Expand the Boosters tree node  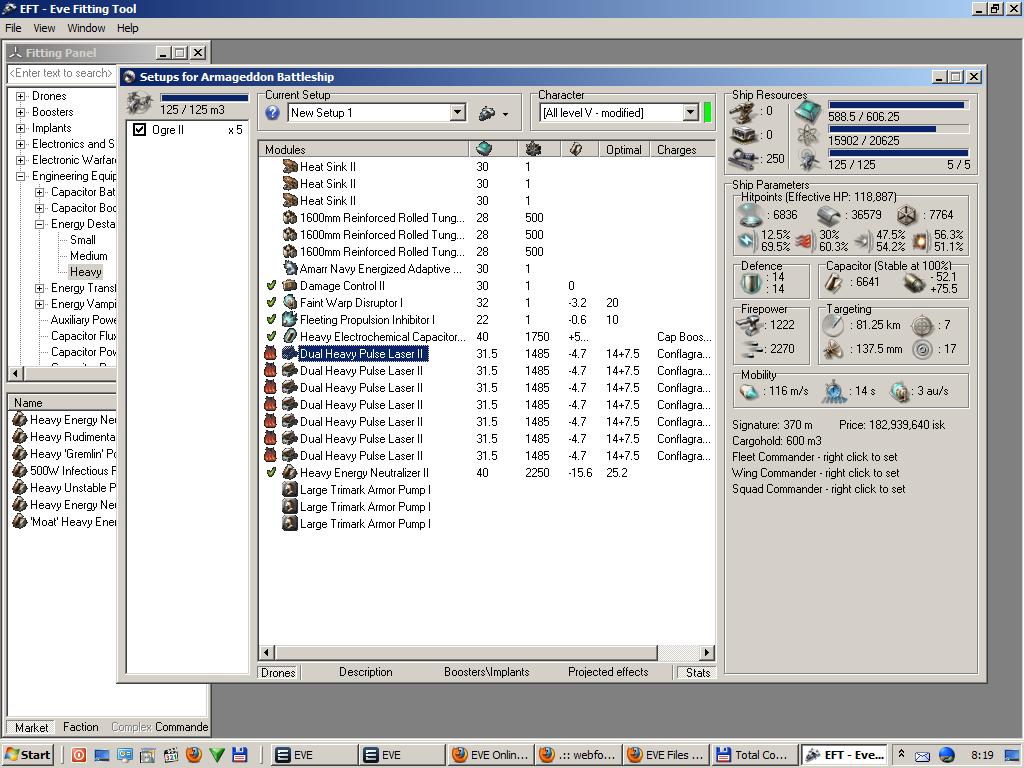coord(20,112)
